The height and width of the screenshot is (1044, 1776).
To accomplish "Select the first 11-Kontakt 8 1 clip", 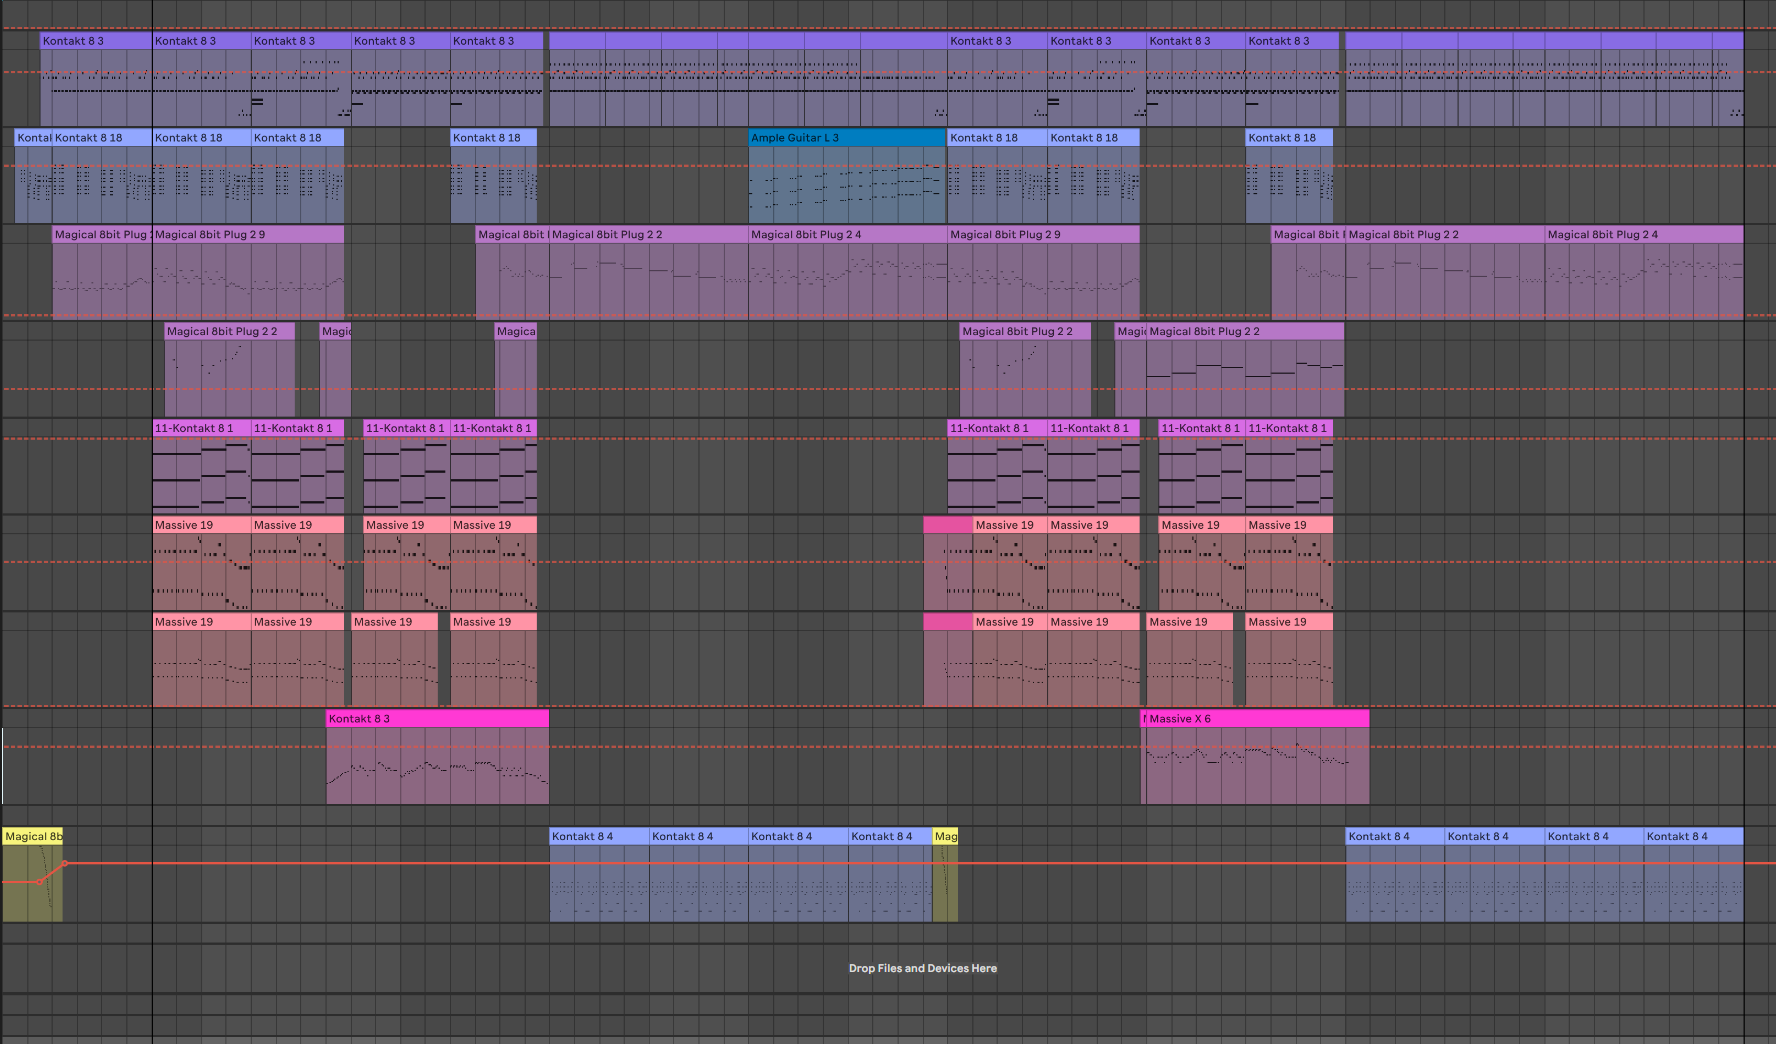I will (201, 466).
